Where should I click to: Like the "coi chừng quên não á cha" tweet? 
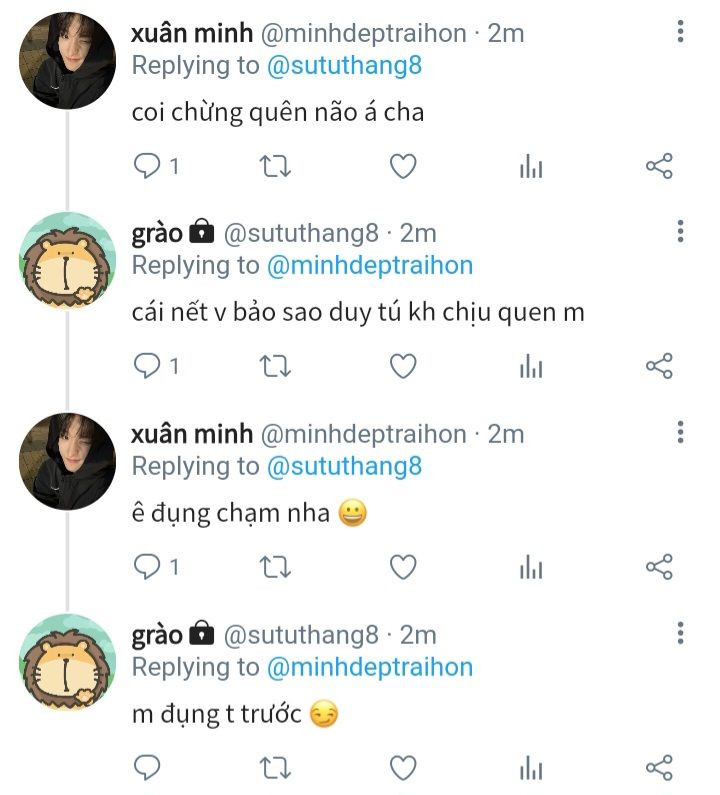(x=402, y=166)
